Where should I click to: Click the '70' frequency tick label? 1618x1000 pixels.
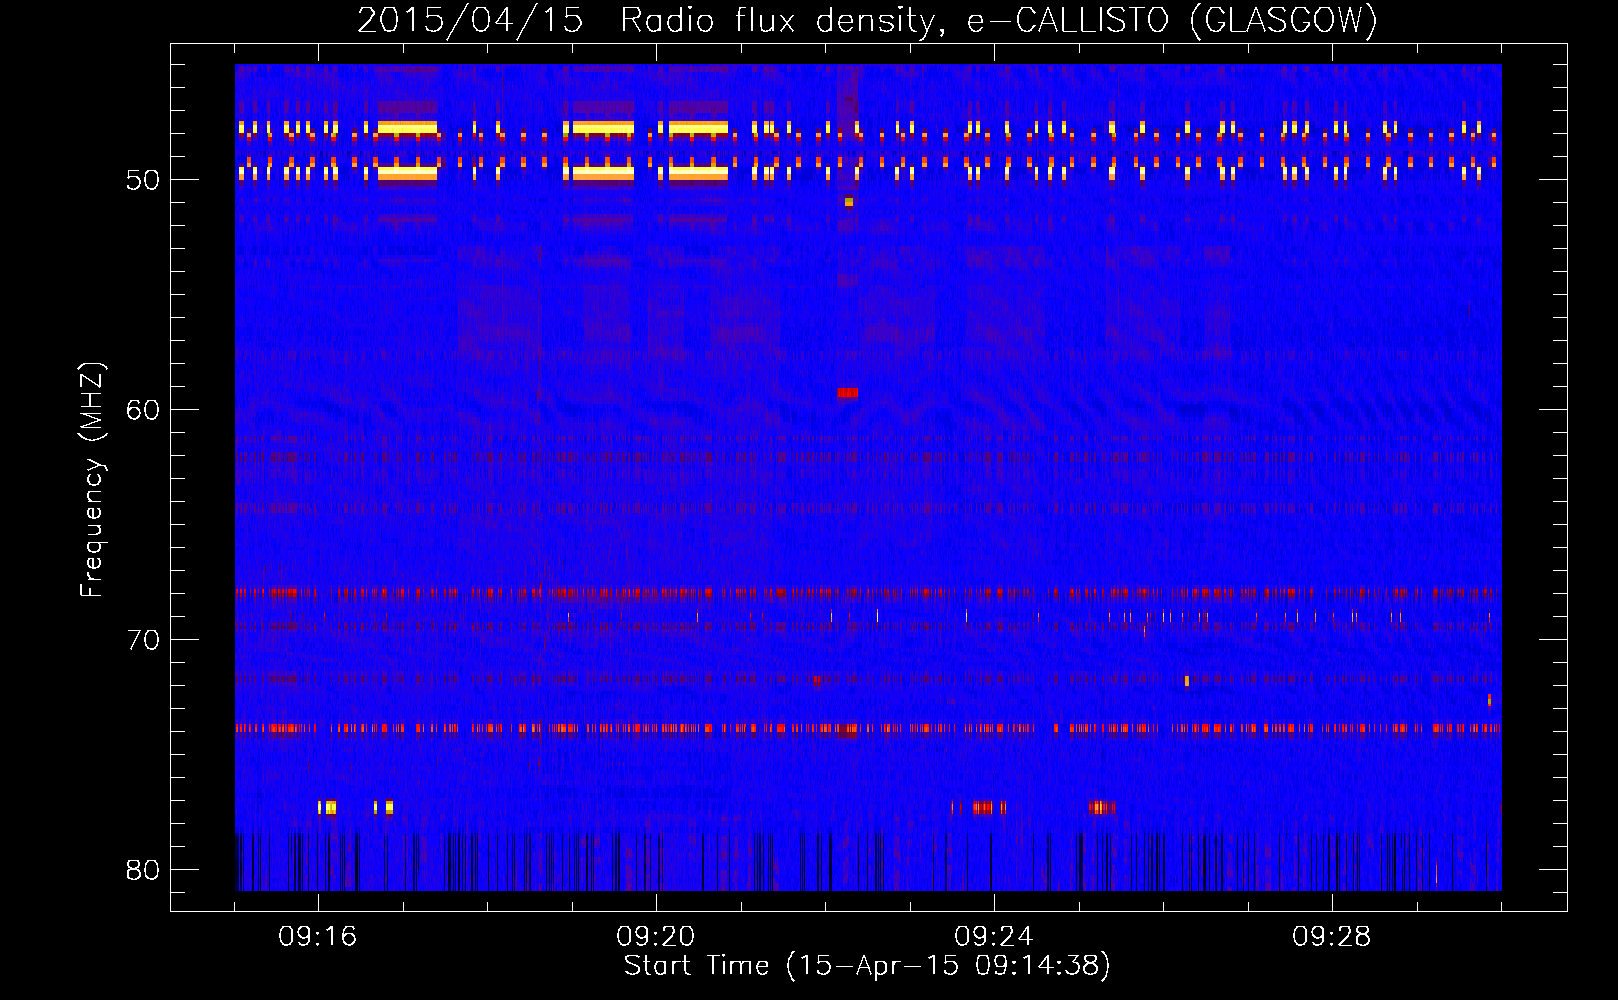[143, 640]
